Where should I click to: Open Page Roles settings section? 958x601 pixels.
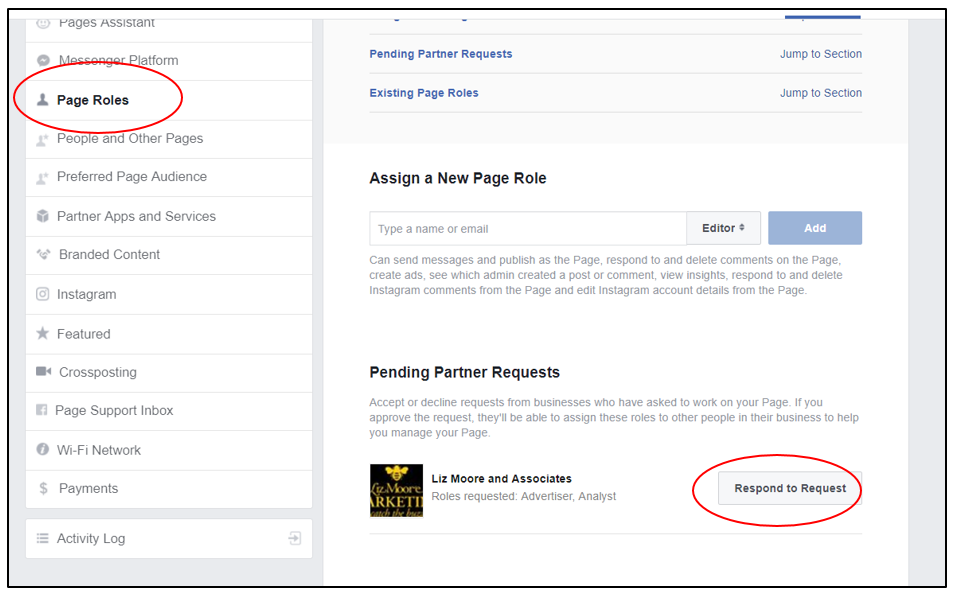93,100
